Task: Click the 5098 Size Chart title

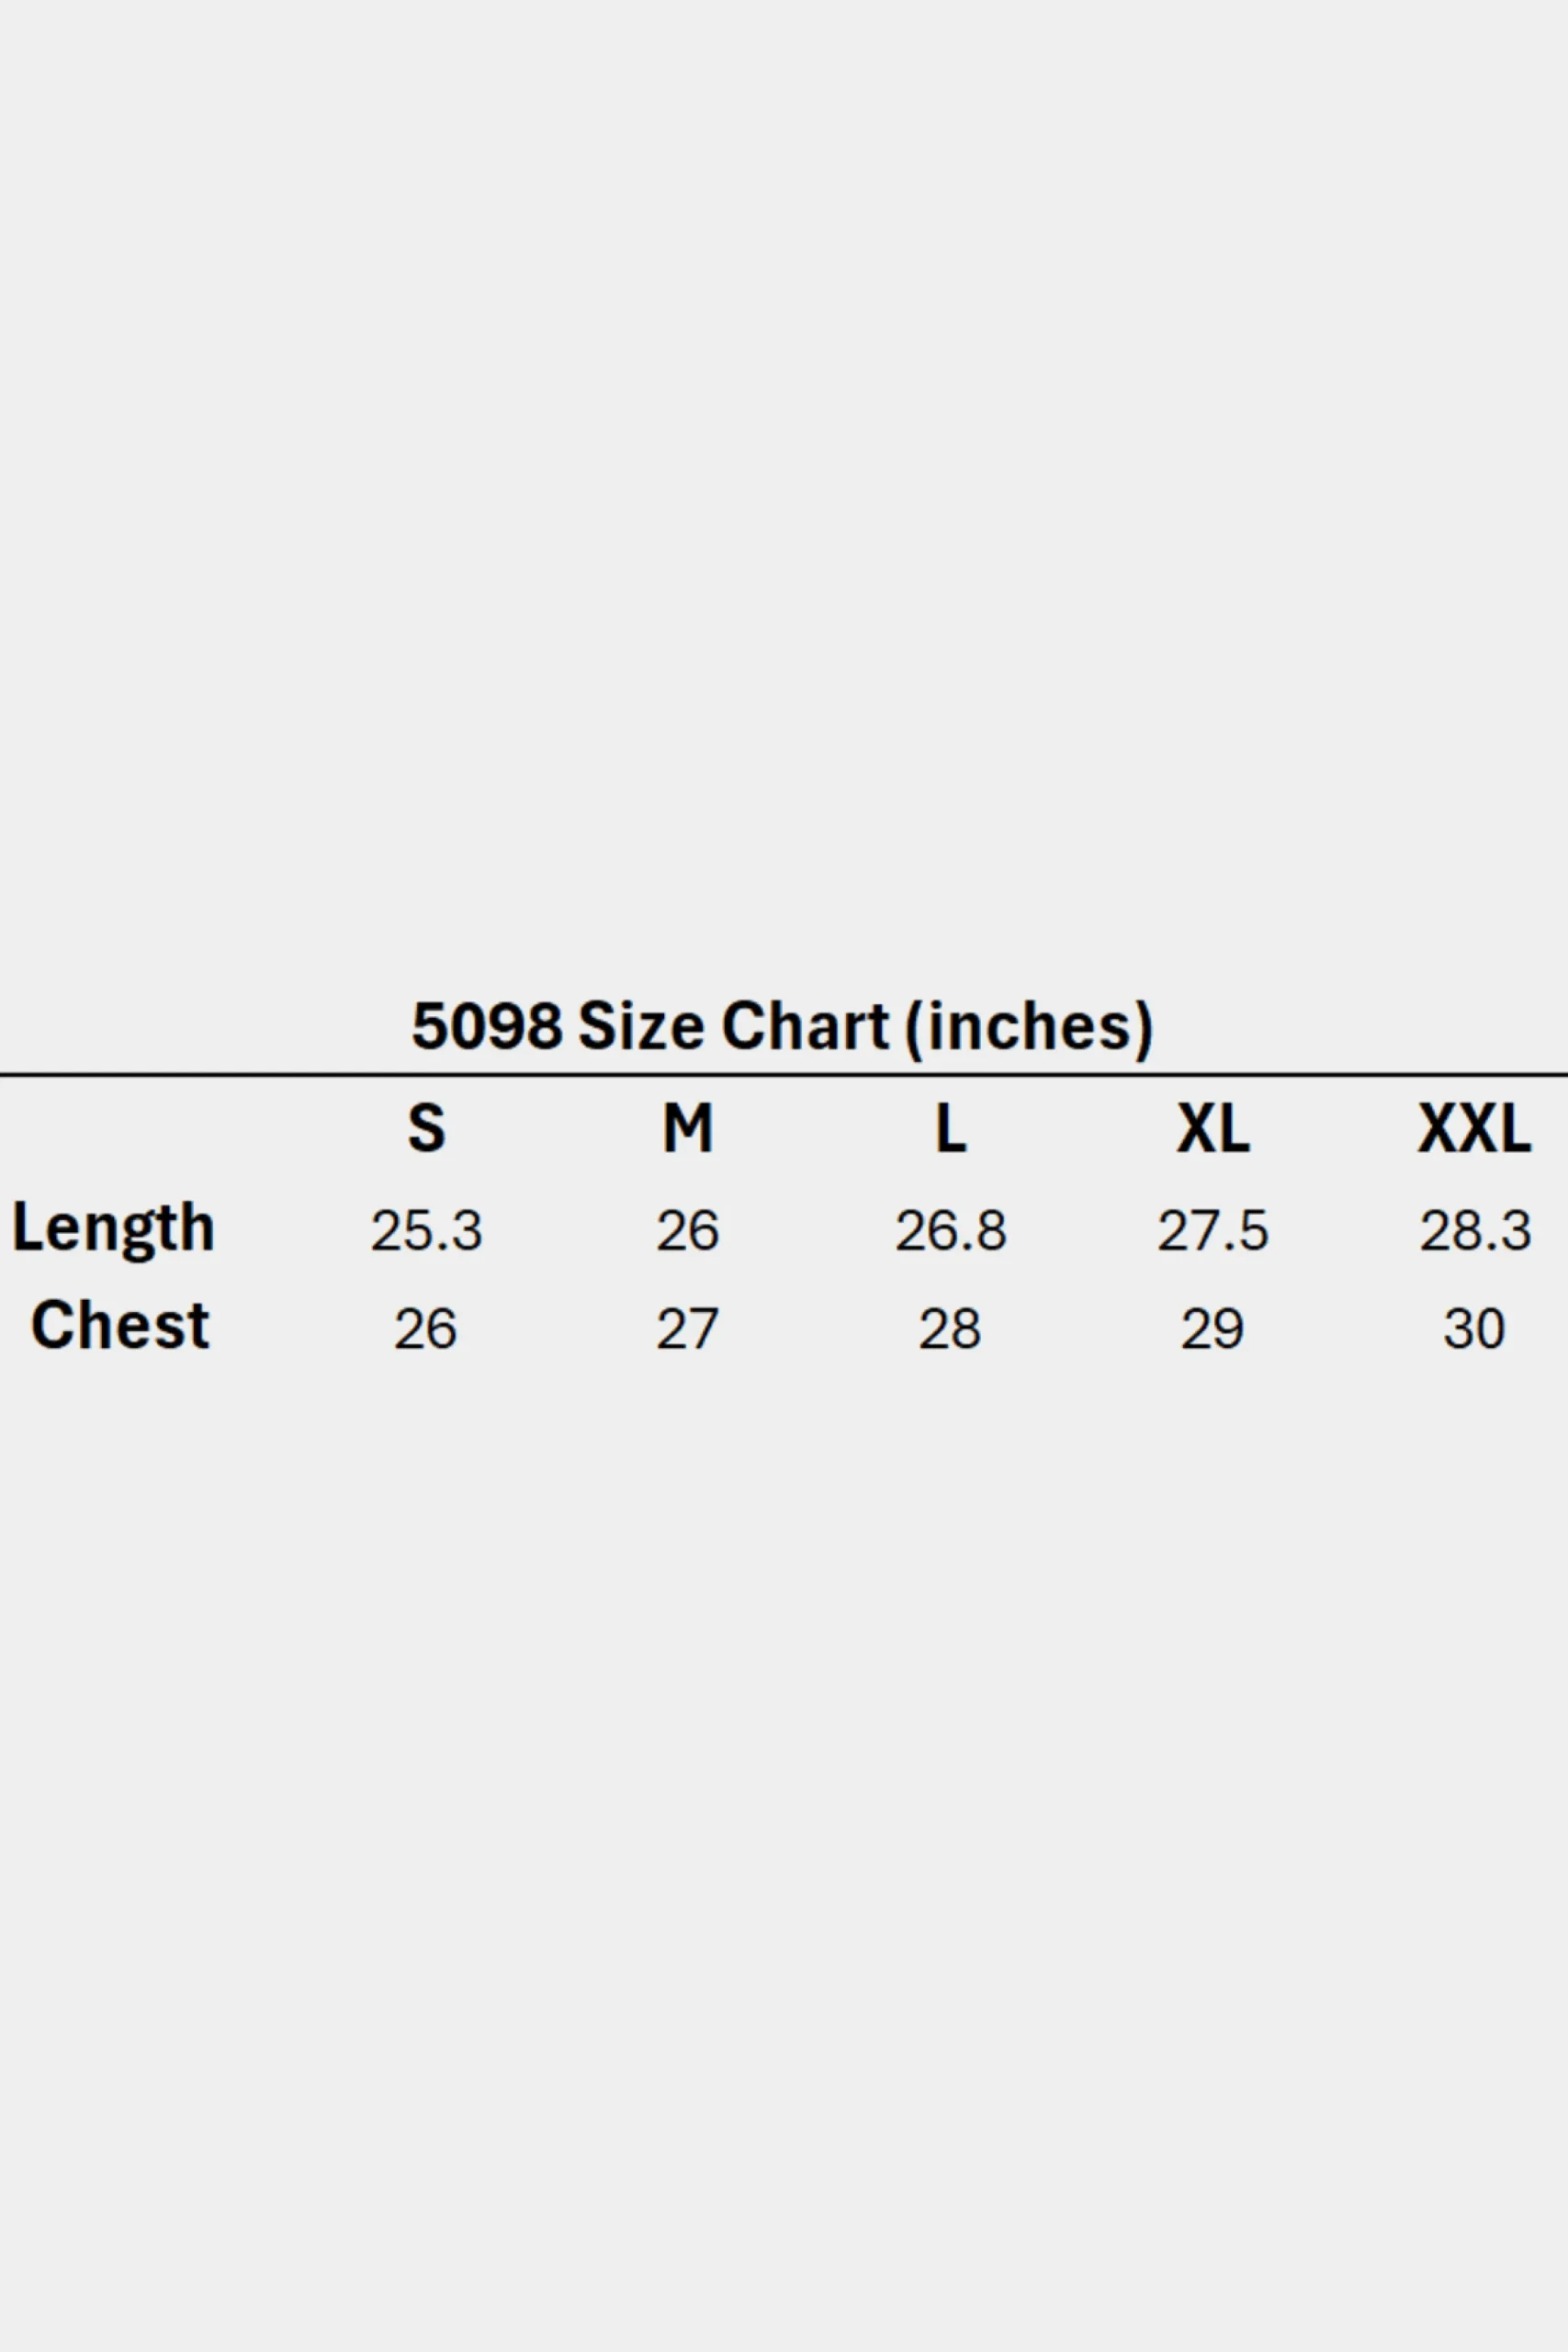Action: [782, 1027]
